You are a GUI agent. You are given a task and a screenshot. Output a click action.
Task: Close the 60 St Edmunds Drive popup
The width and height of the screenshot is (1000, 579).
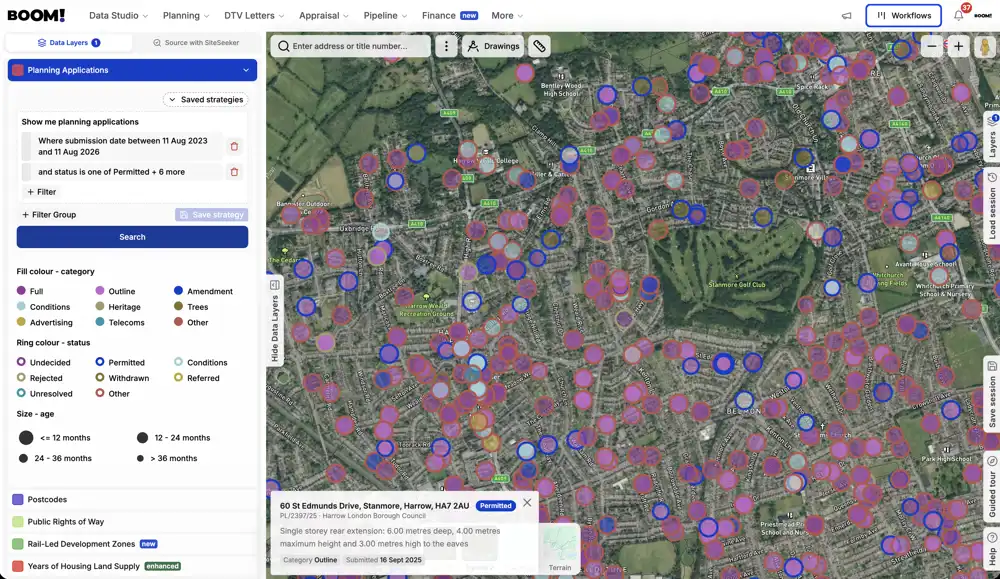[527, 502]
